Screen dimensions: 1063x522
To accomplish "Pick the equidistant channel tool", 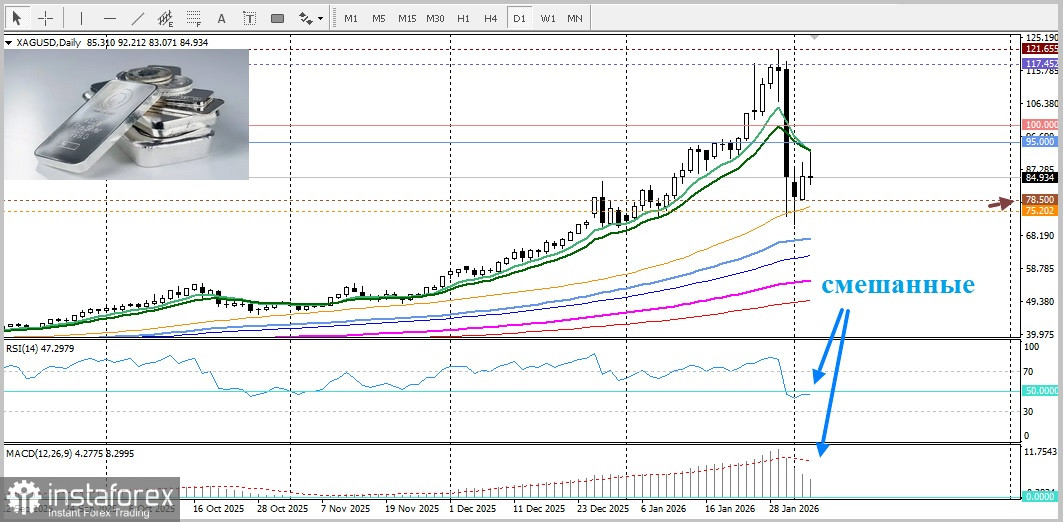I will click(165, 18).
